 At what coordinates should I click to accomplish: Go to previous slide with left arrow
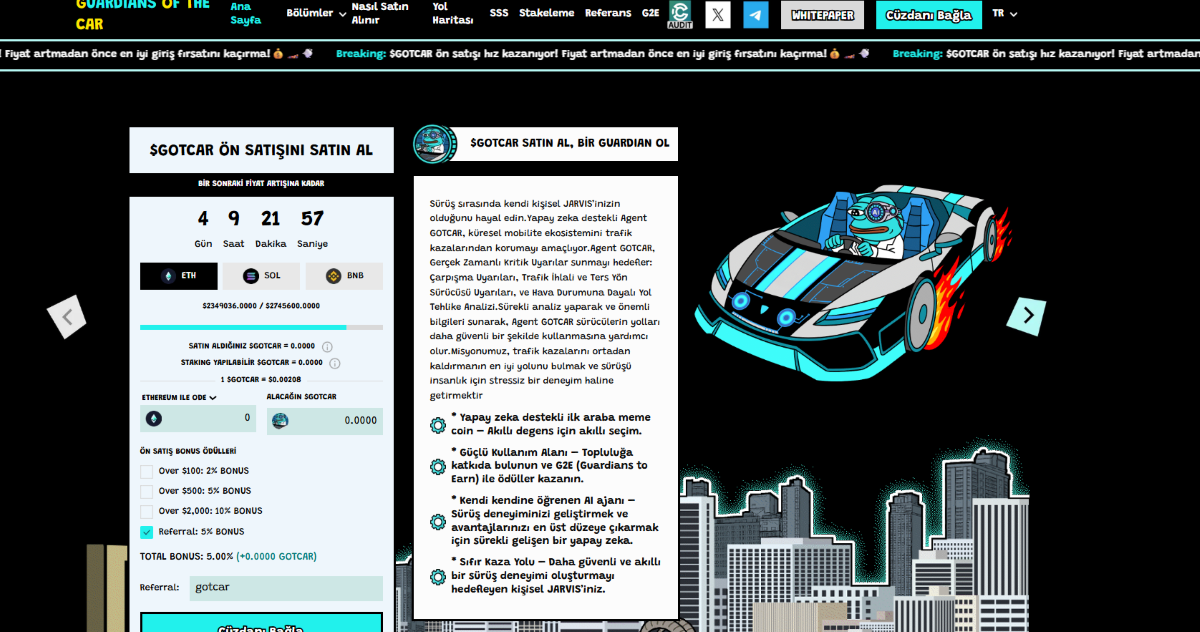tap(67, 317)
